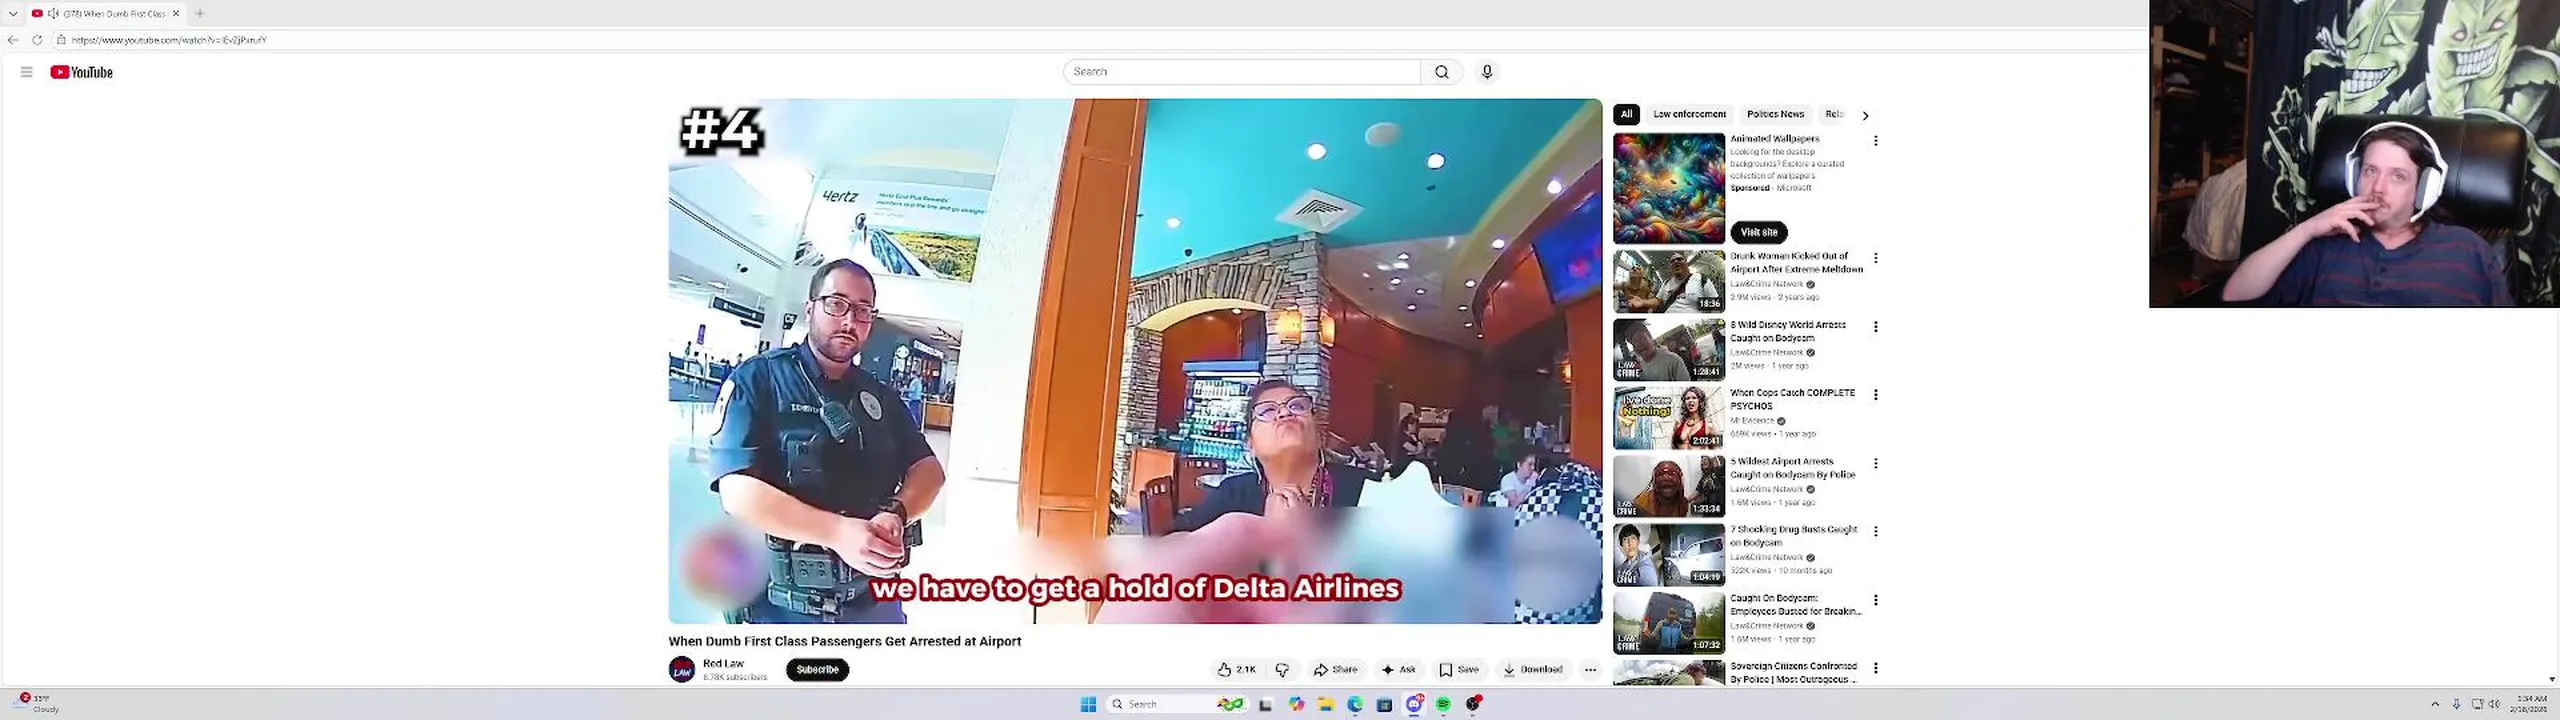Open options for 7 Shocking Drug Busts video
The width and height of the screenshot is (2560, 720).
1875,532
